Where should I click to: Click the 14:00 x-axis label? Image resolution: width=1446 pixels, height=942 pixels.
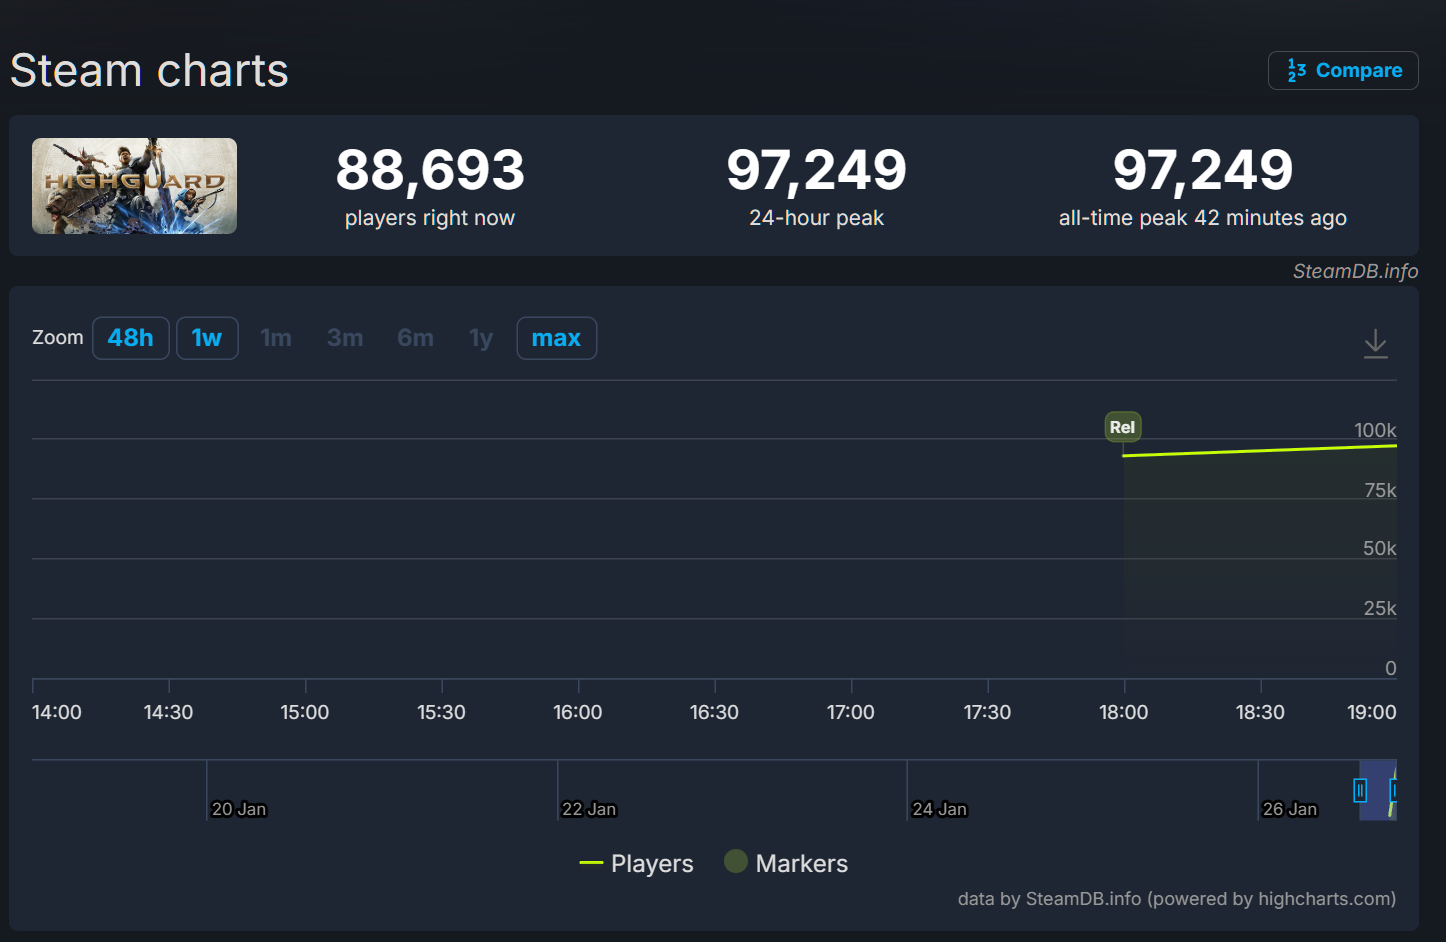click(57, 712)
